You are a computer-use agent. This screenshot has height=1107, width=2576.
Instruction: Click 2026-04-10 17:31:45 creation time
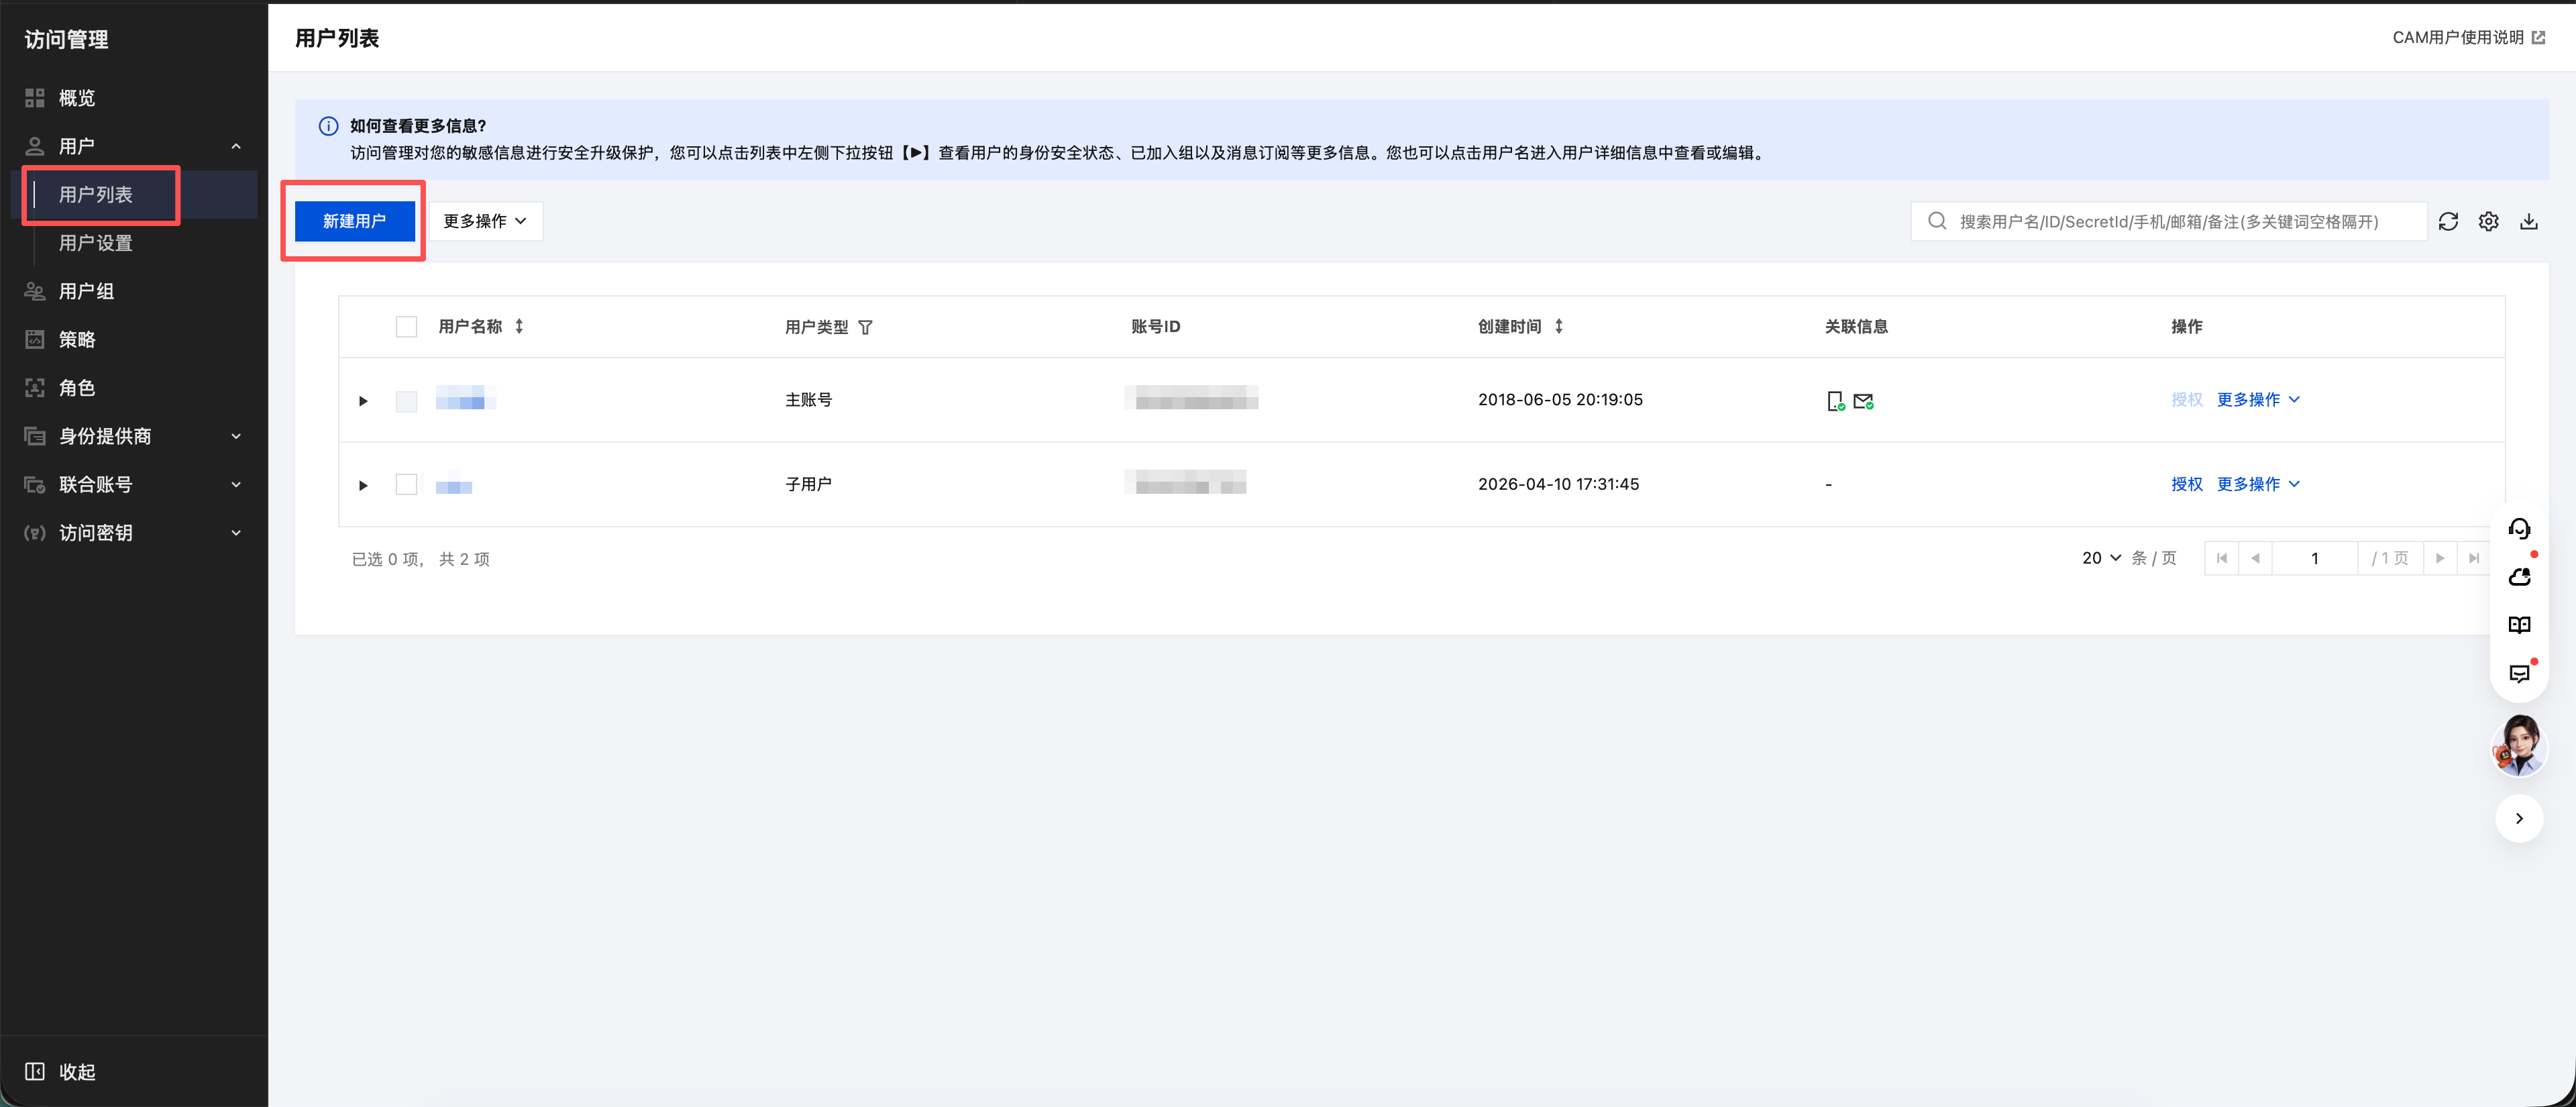click(1558, 484)
